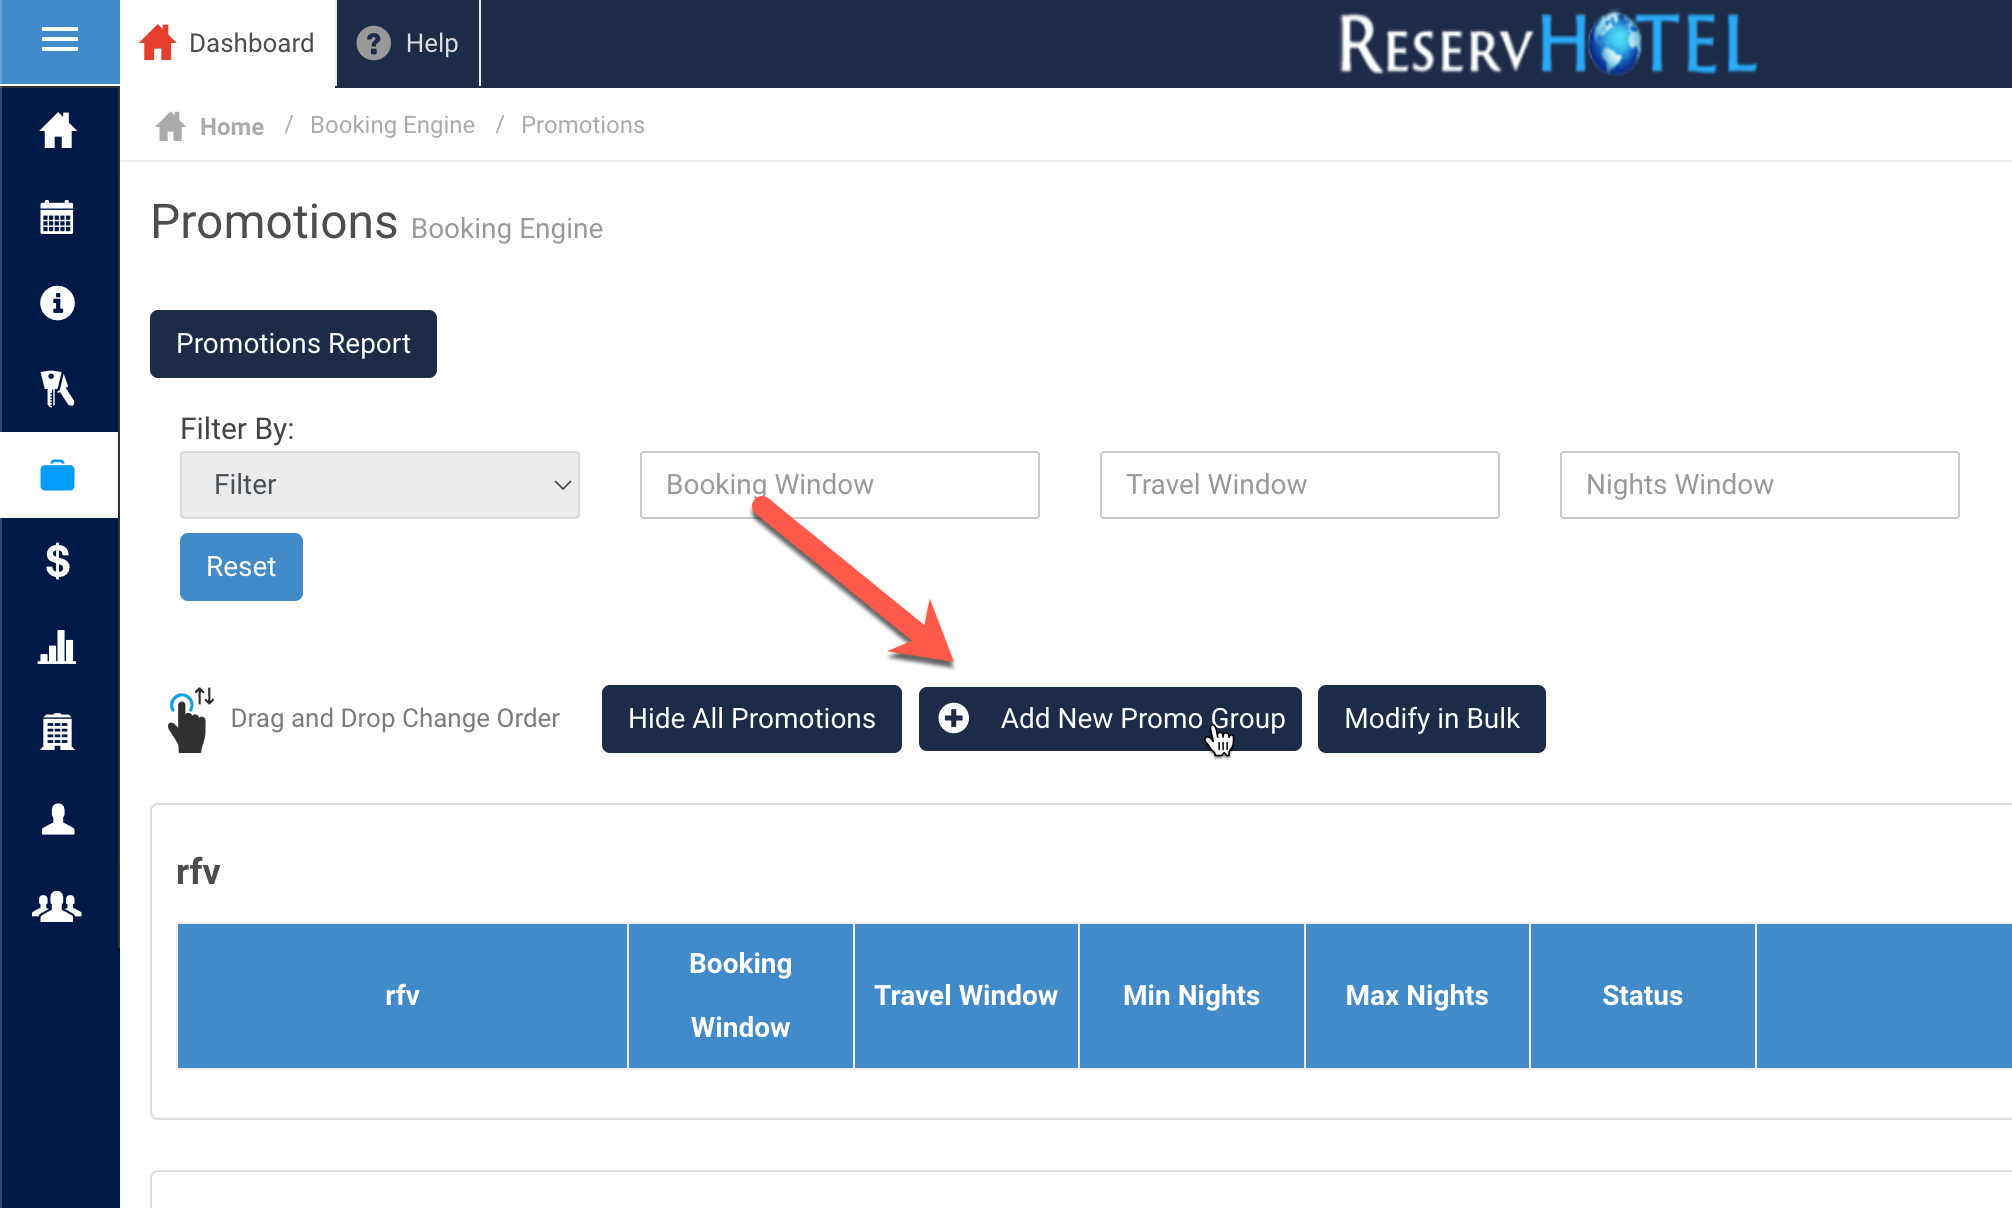2012x1208 pixels.
Task: Toggle Hide All Promotions
Action: (x=751, y=719)
